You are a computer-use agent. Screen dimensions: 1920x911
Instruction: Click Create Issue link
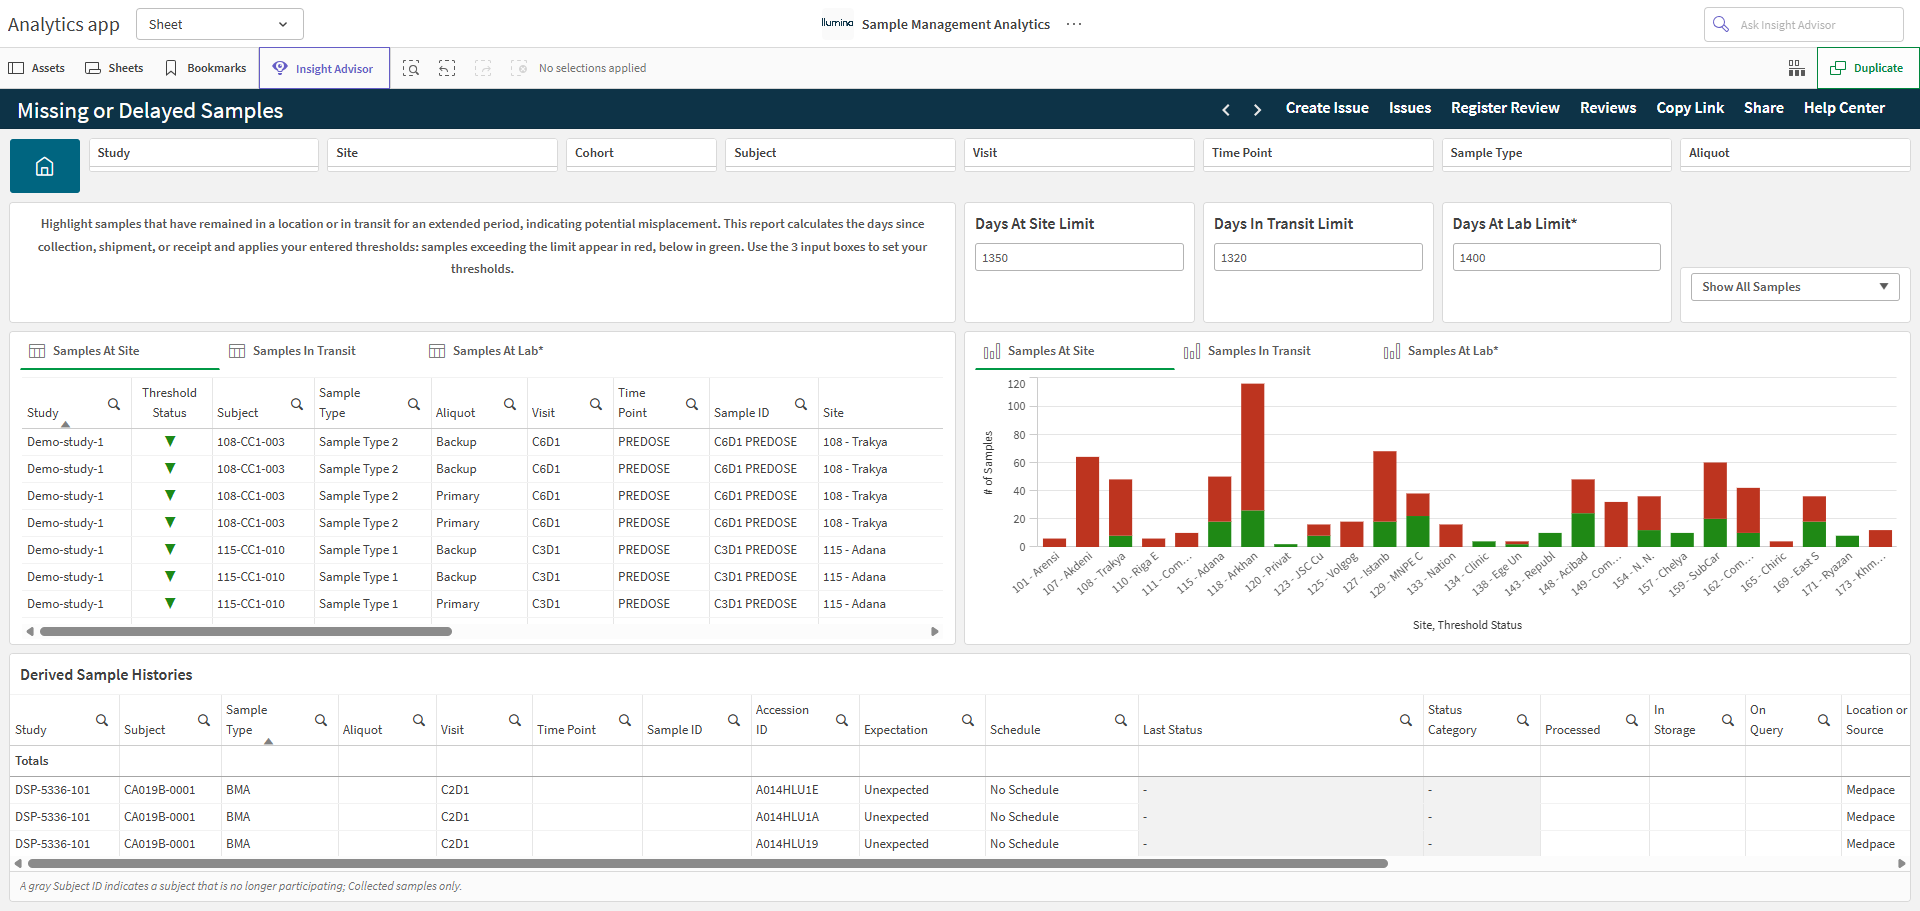pos(1327,108)
